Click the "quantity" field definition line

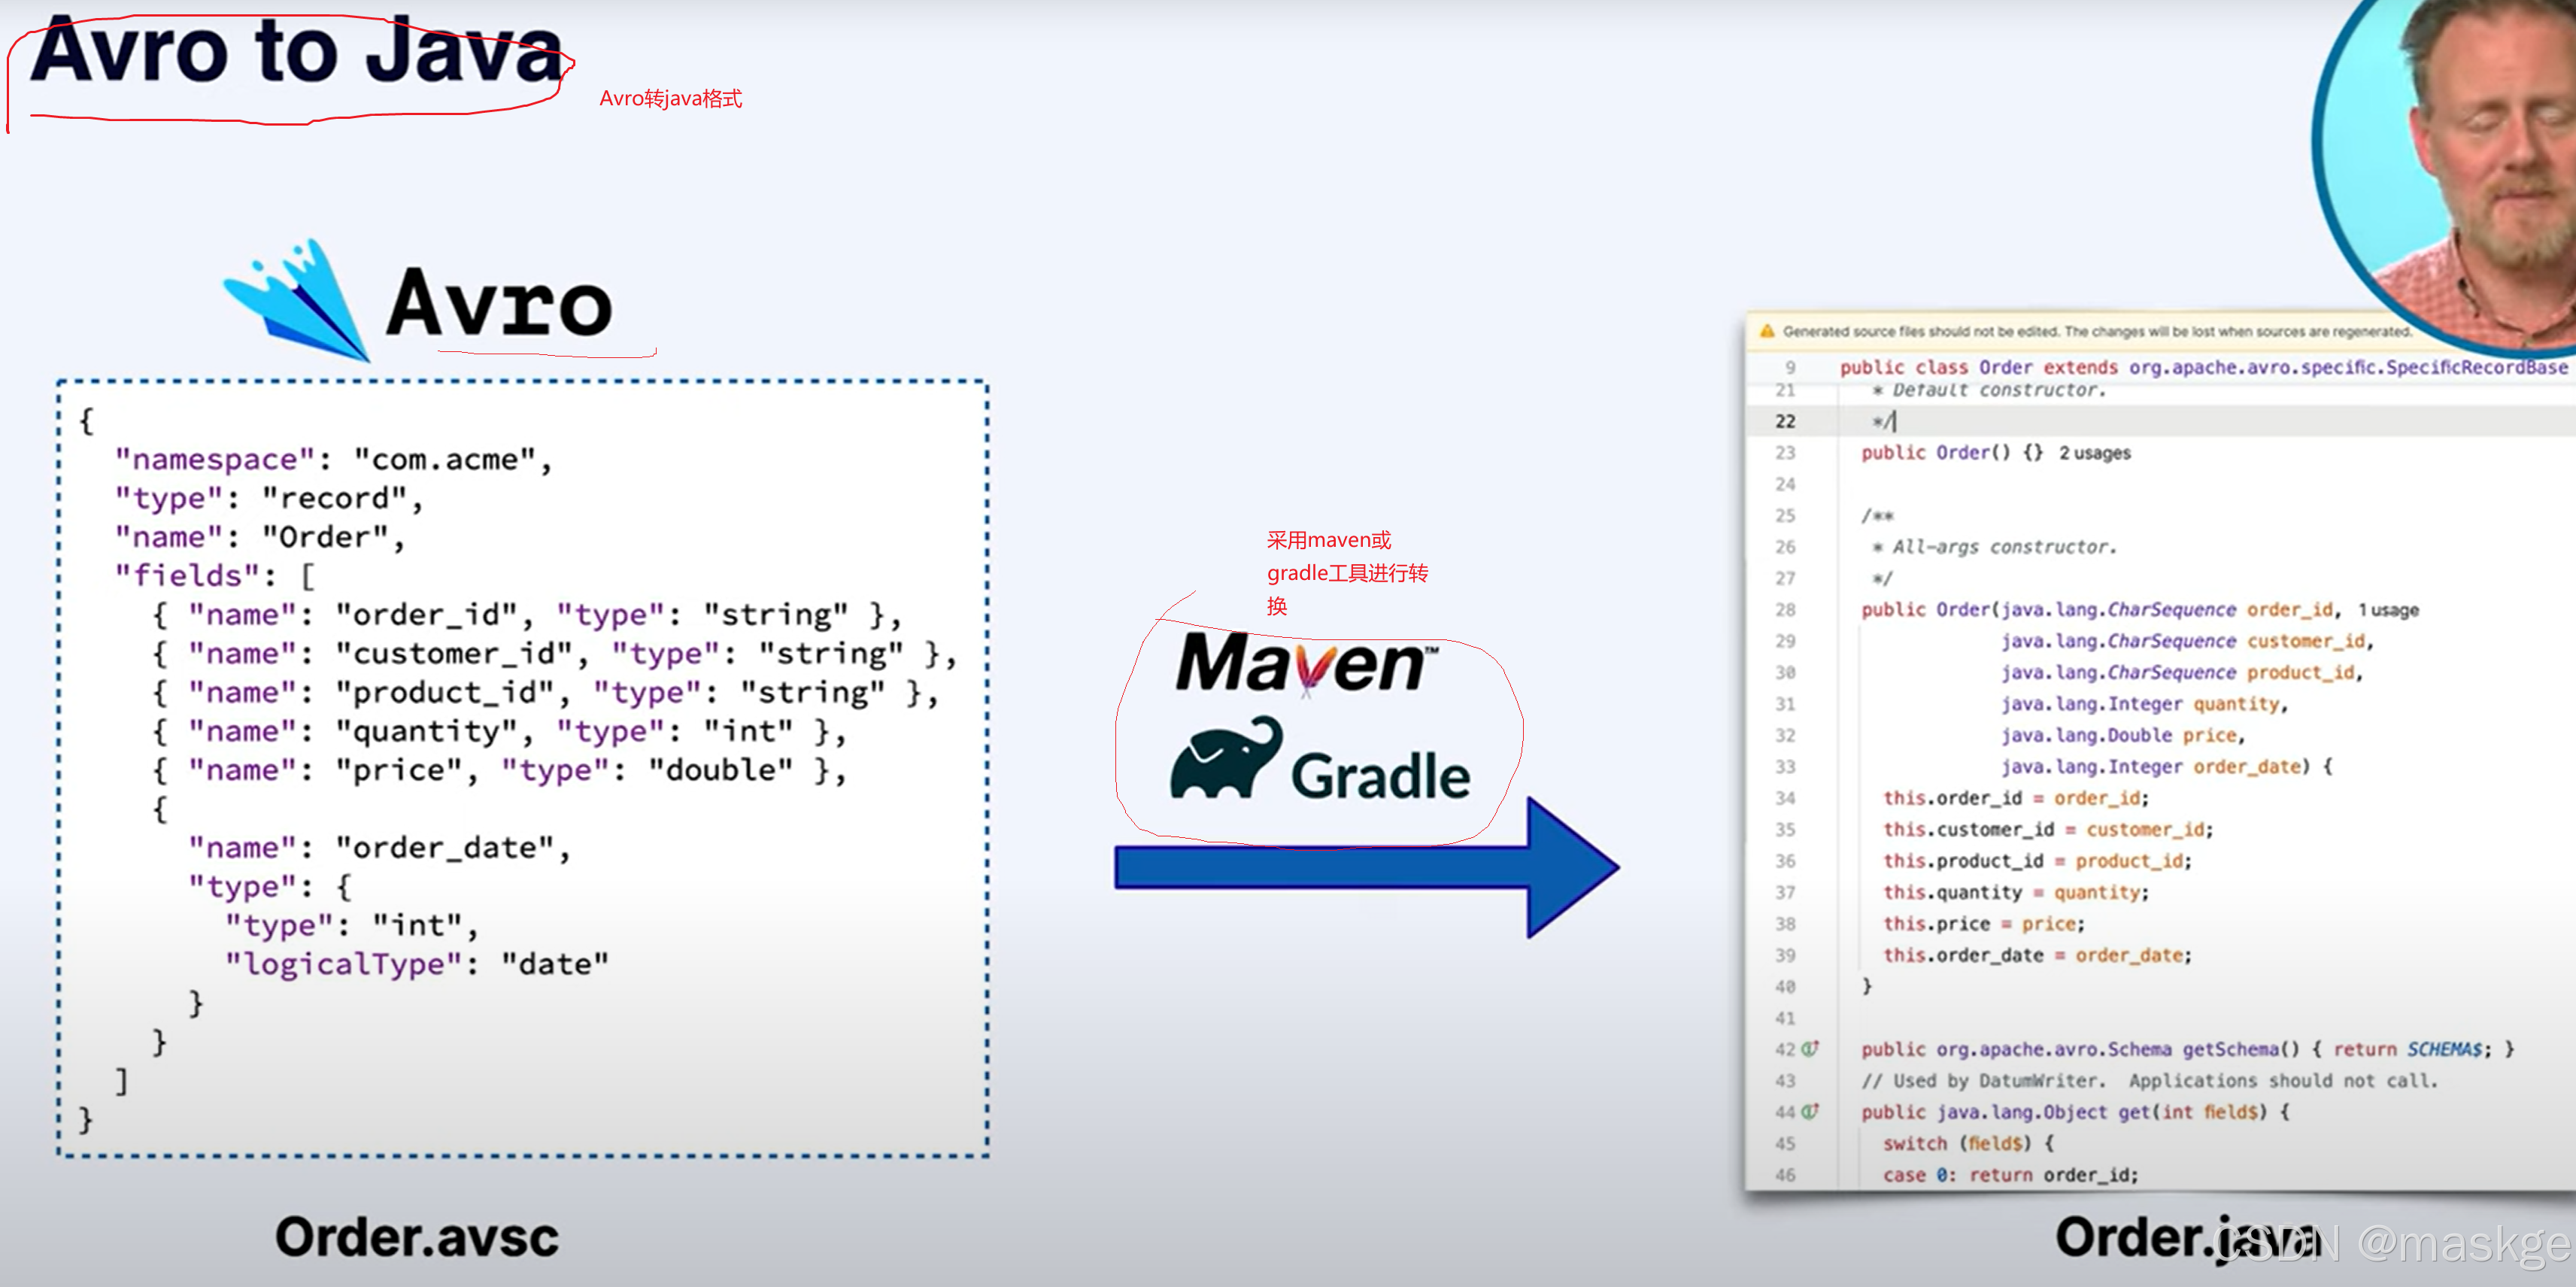[x=499, y=731]
